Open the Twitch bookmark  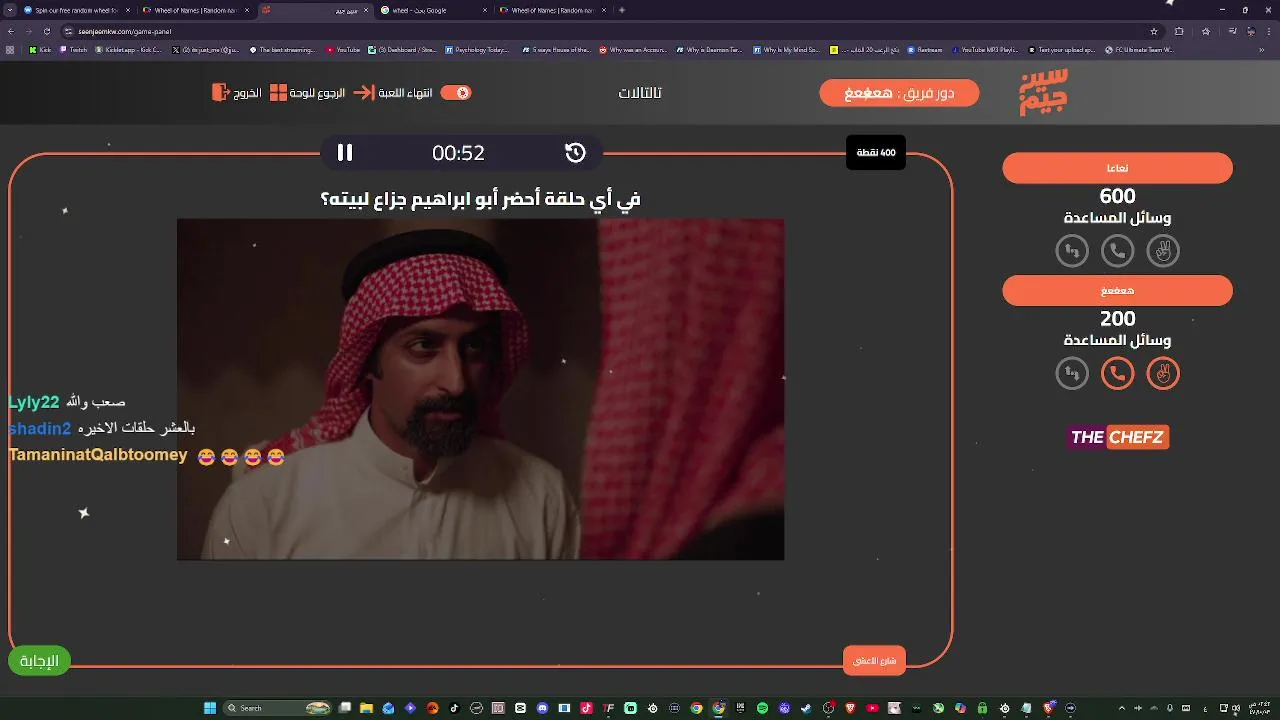[73, 49]
